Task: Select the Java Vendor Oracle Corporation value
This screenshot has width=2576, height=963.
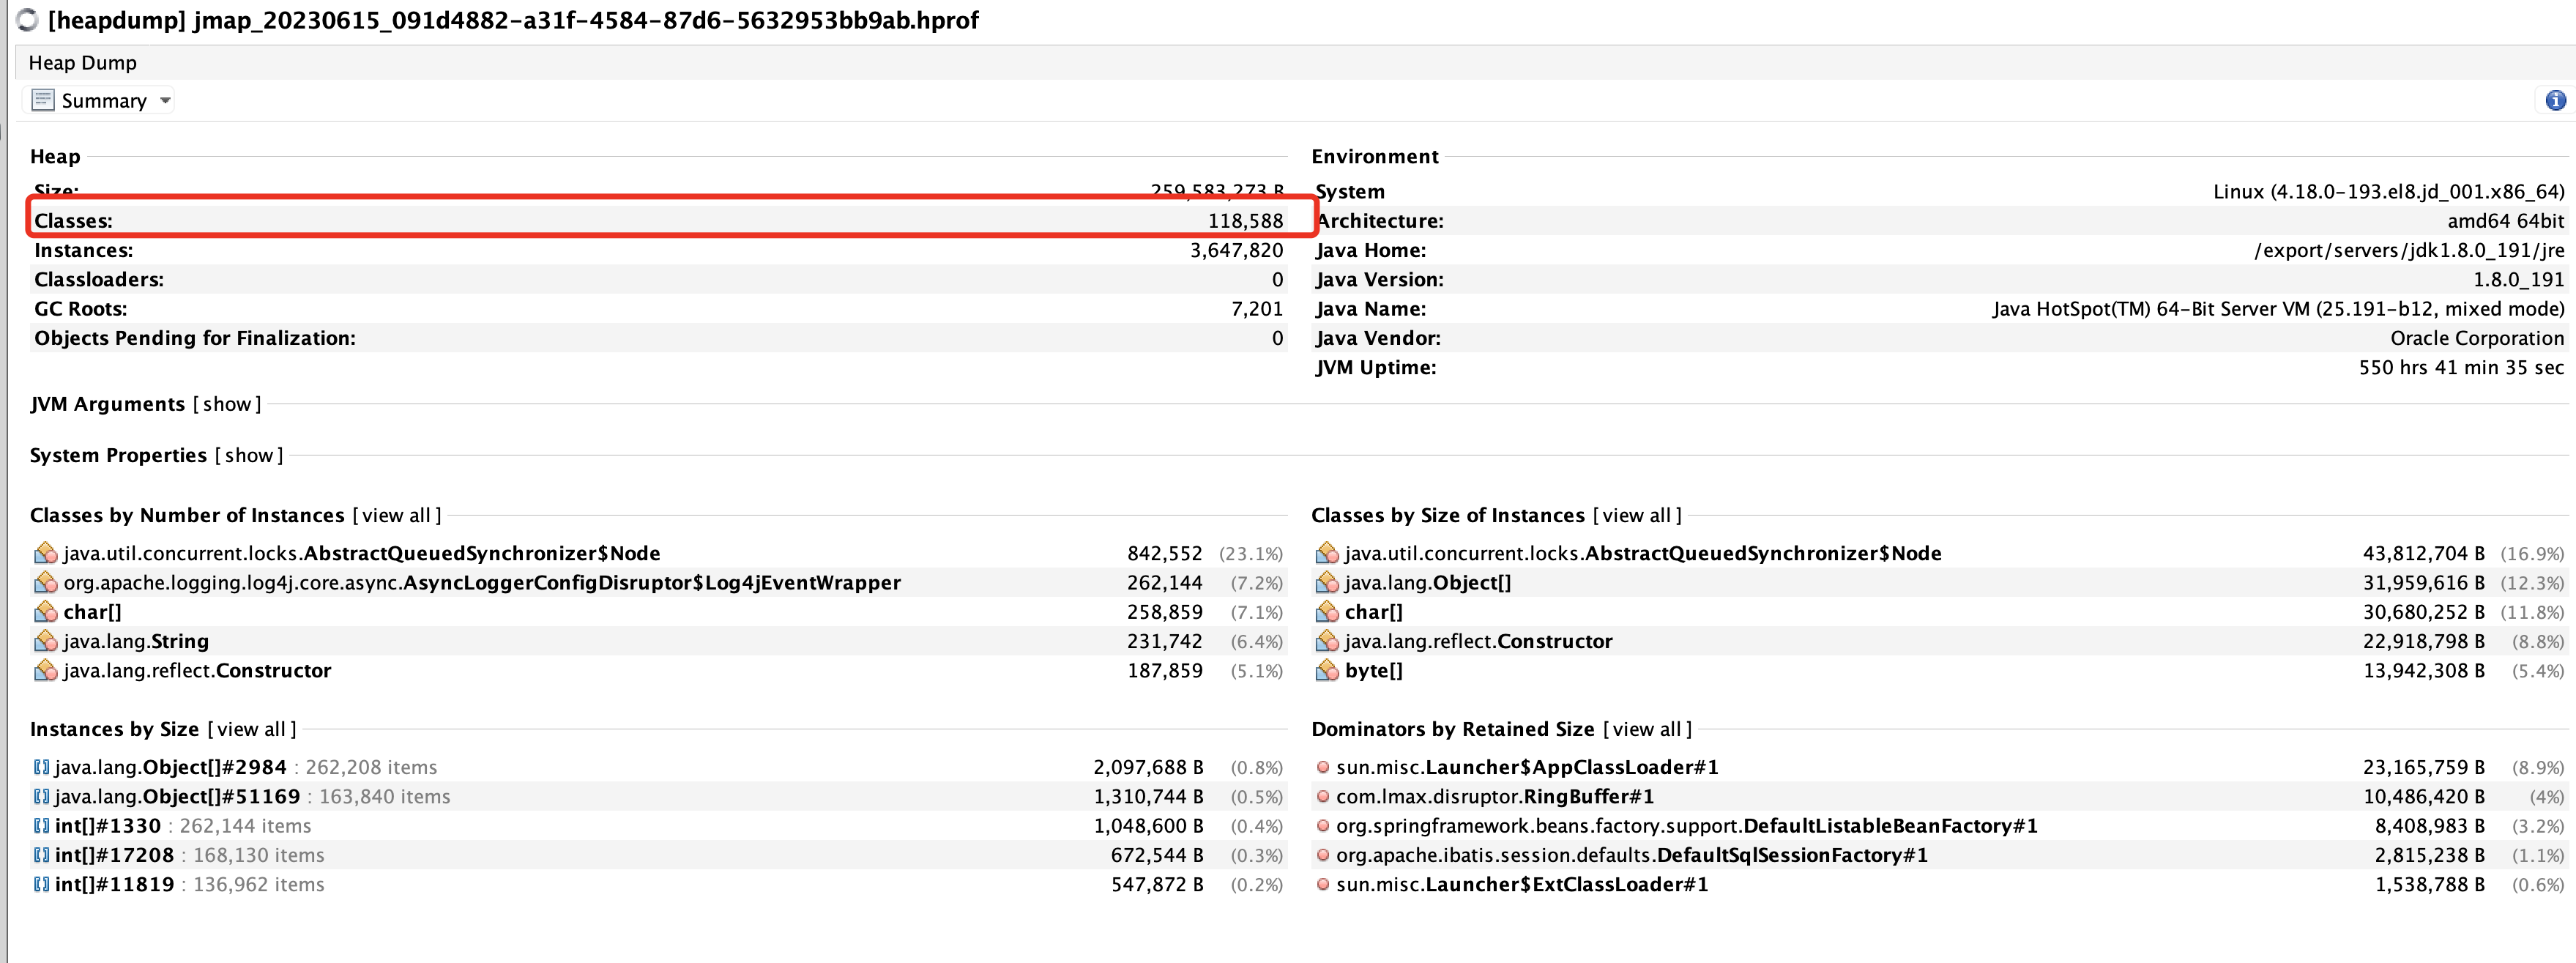Action: point(2477,338)
